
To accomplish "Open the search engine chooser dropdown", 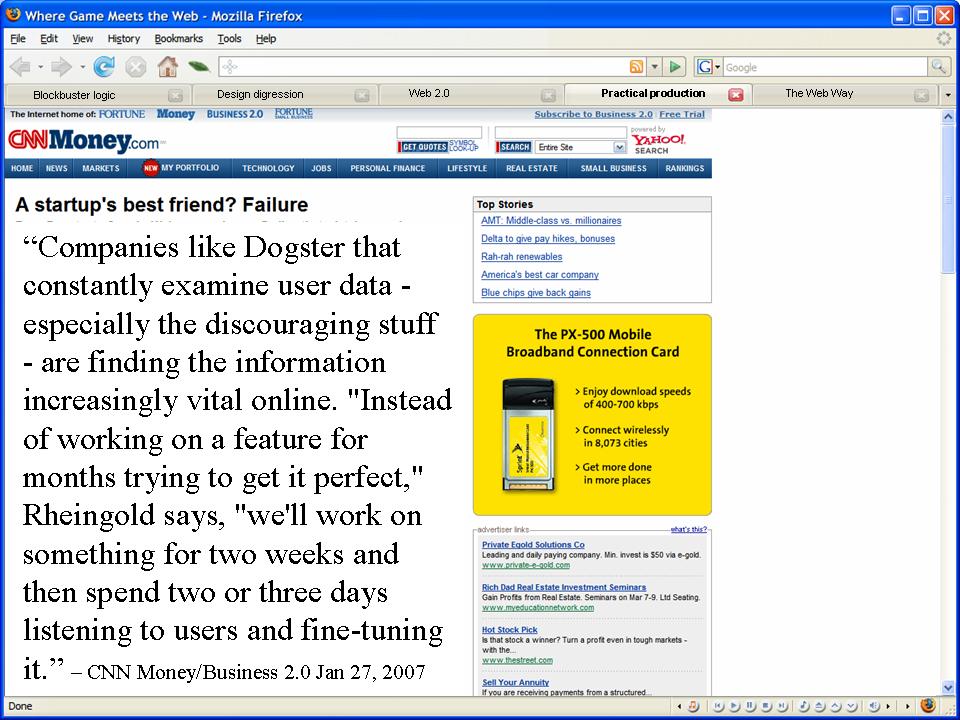I will click(718, 66).
